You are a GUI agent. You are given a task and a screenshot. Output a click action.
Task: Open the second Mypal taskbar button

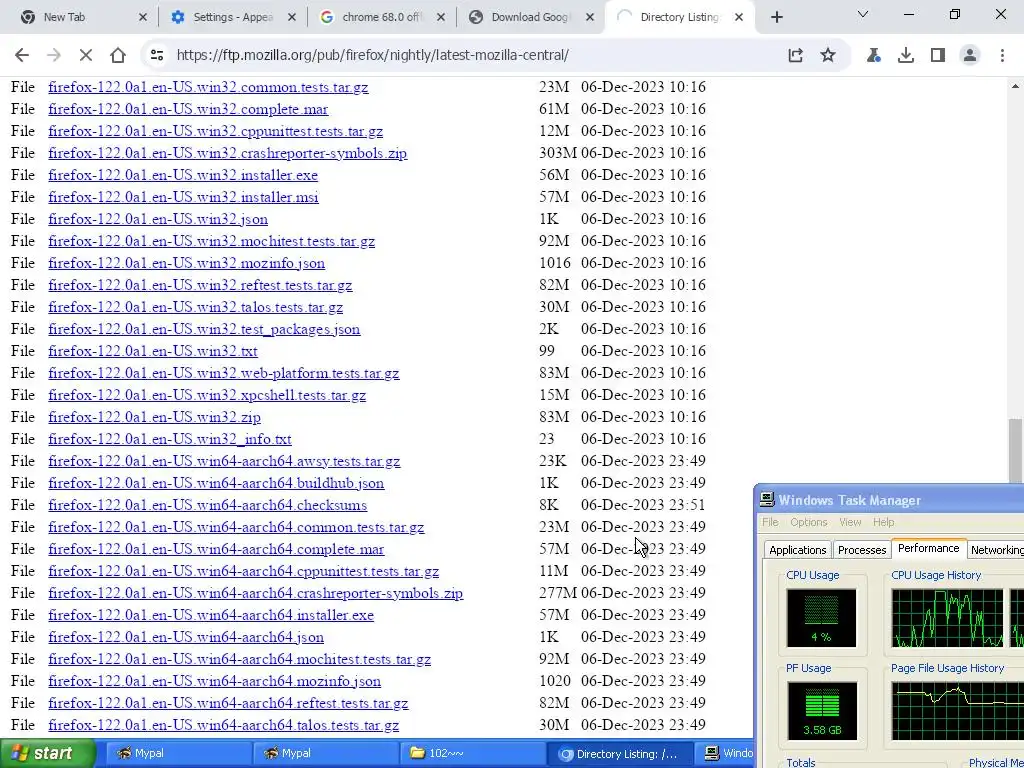(x=325, y=754)
